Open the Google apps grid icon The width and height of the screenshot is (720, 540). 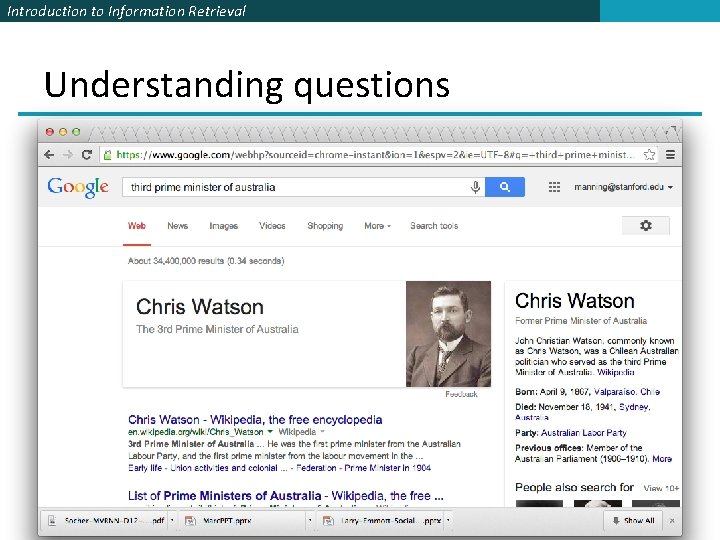pos(554,187)
